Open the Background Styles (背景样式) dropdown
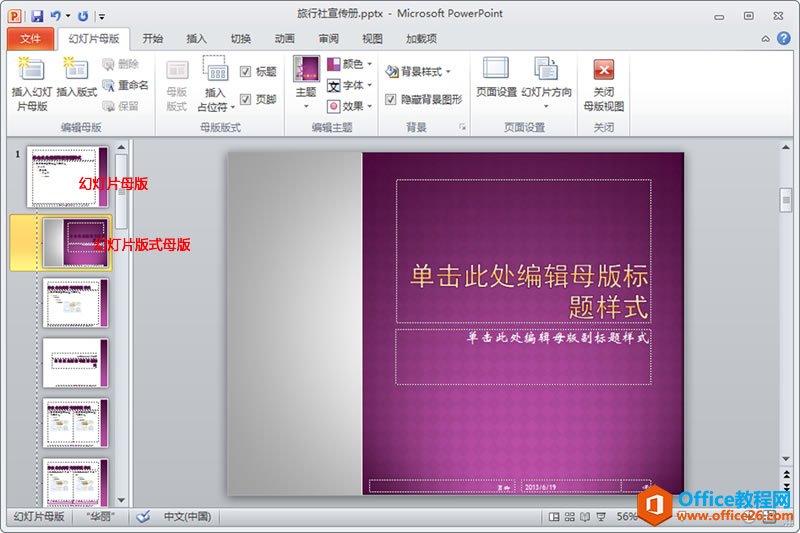The image size is (800, 533). point(419,71)
